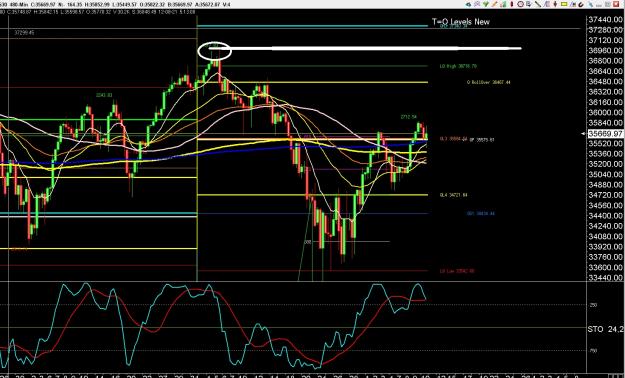This screenshot has height=378, width=625.
Task: Click the "T=O Levels New" label
Action: [x=461, y=22]
